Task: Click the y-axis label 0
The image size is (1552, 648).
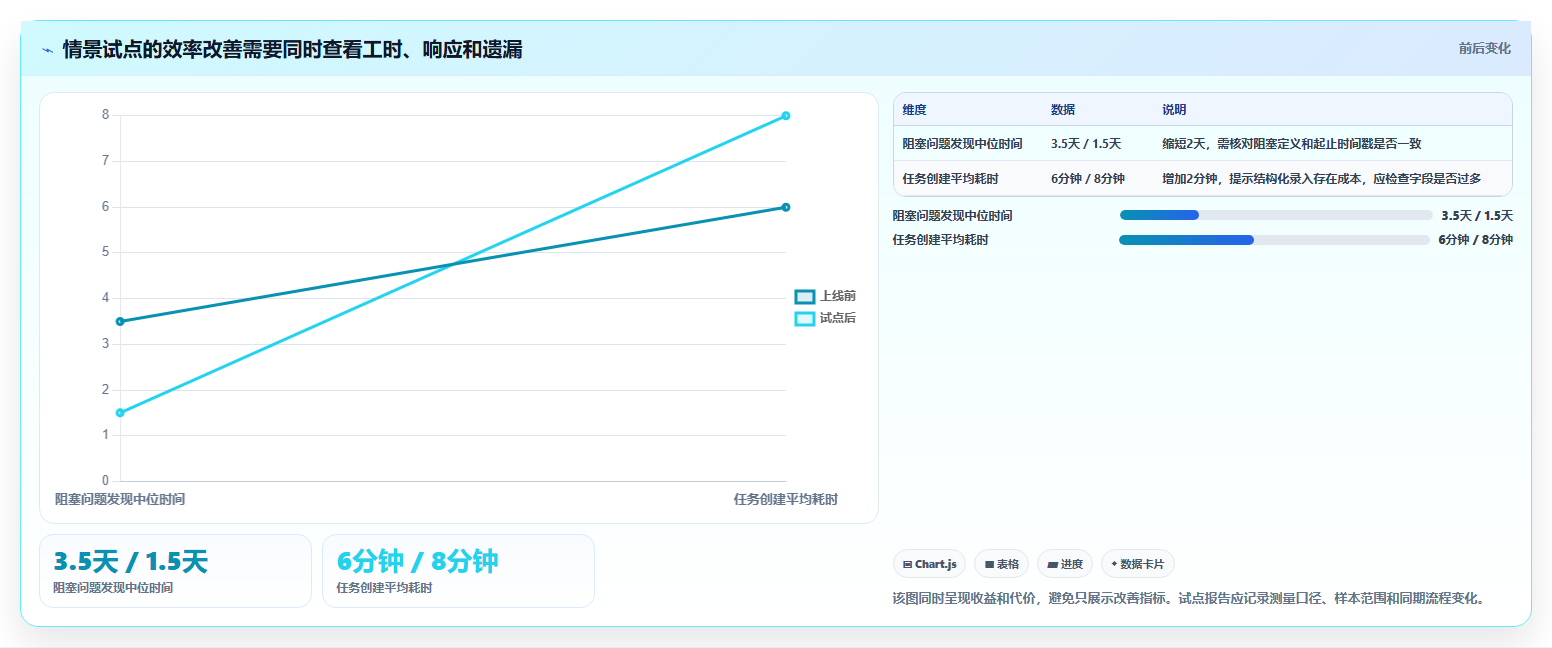Action: click(105, 481)
